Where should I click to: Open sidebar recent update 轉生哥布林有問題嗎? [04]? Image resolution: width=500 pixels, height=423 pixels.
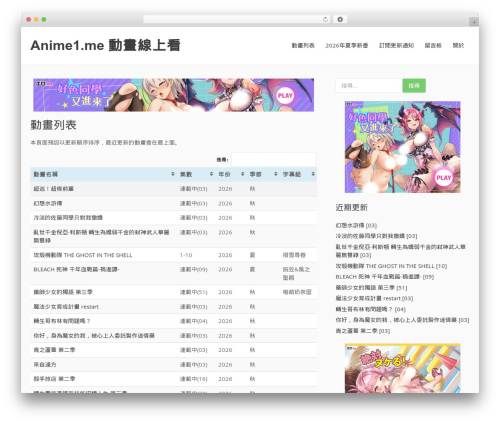(x=371, y=309)
